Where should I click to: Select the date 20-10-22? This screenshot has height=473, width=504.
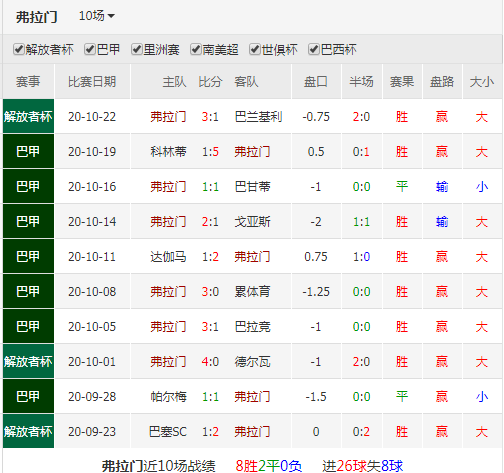(x=92, y=117)
